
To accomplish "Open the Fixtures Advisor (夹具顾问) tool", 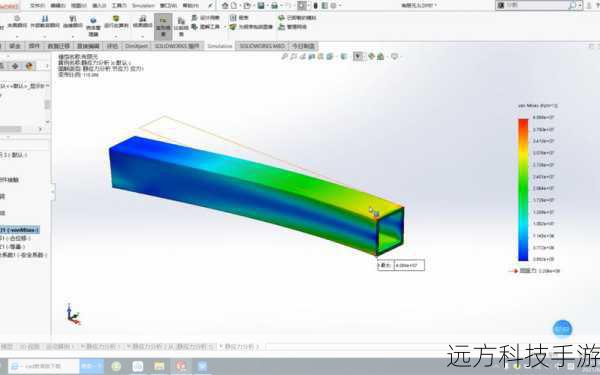I will [17, 22].
